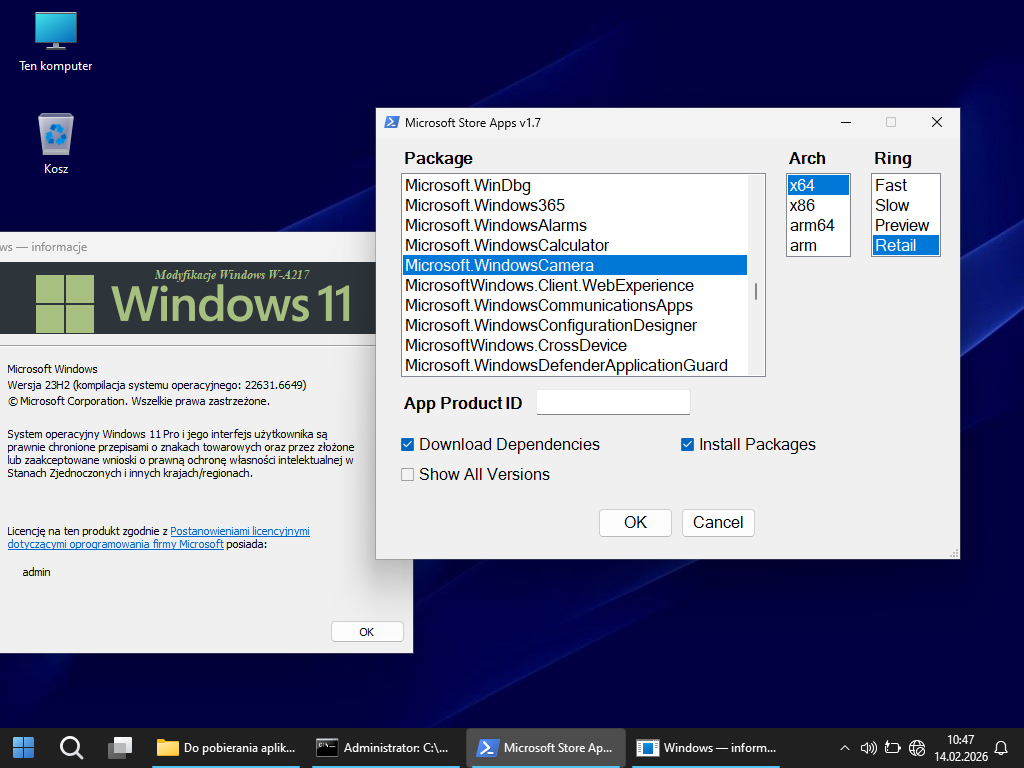Image resolution: width=1024 pixels, height=768 pixels.
Task: Open the notification bell icon
Action: pyautogui.click(x=1000, y=747)
